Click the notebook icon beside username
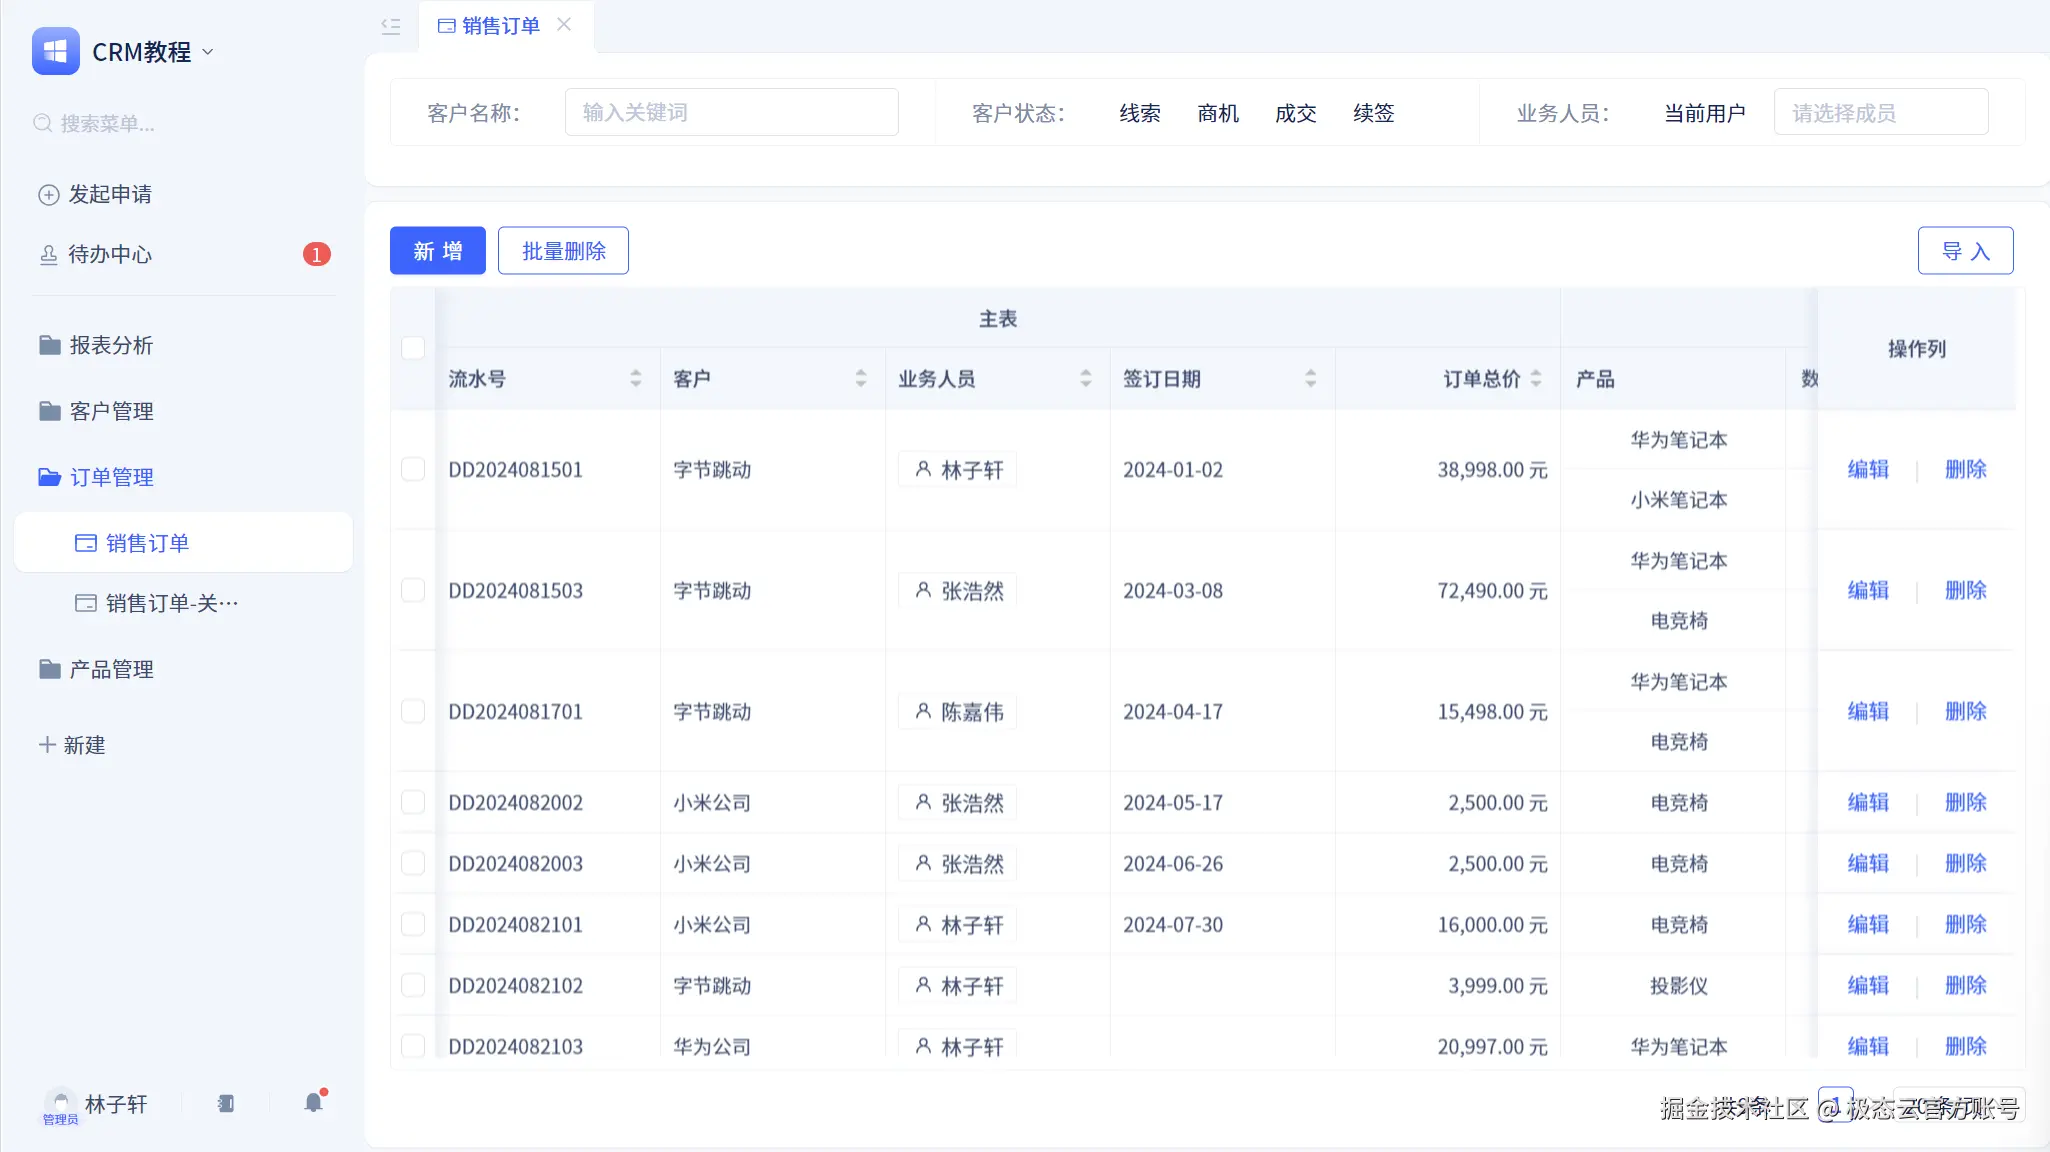Viewport: 2050px width, 1152px height. click(x=226, y=1103)
